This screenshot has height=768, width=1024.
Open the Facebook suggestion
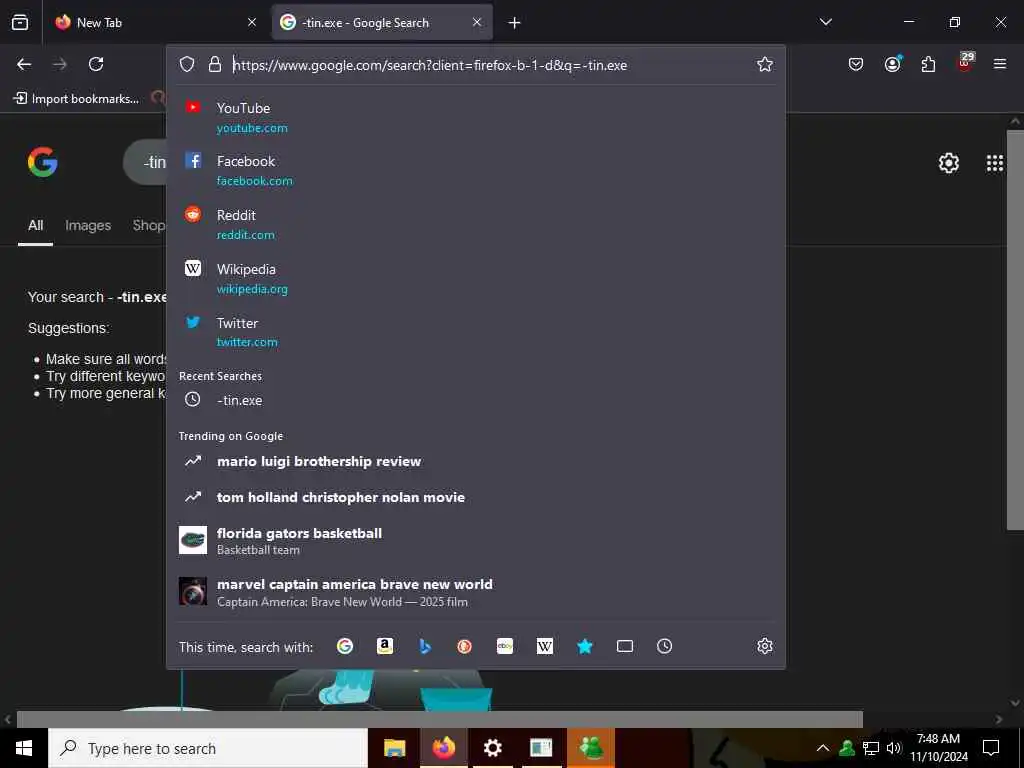coord(475,170)
